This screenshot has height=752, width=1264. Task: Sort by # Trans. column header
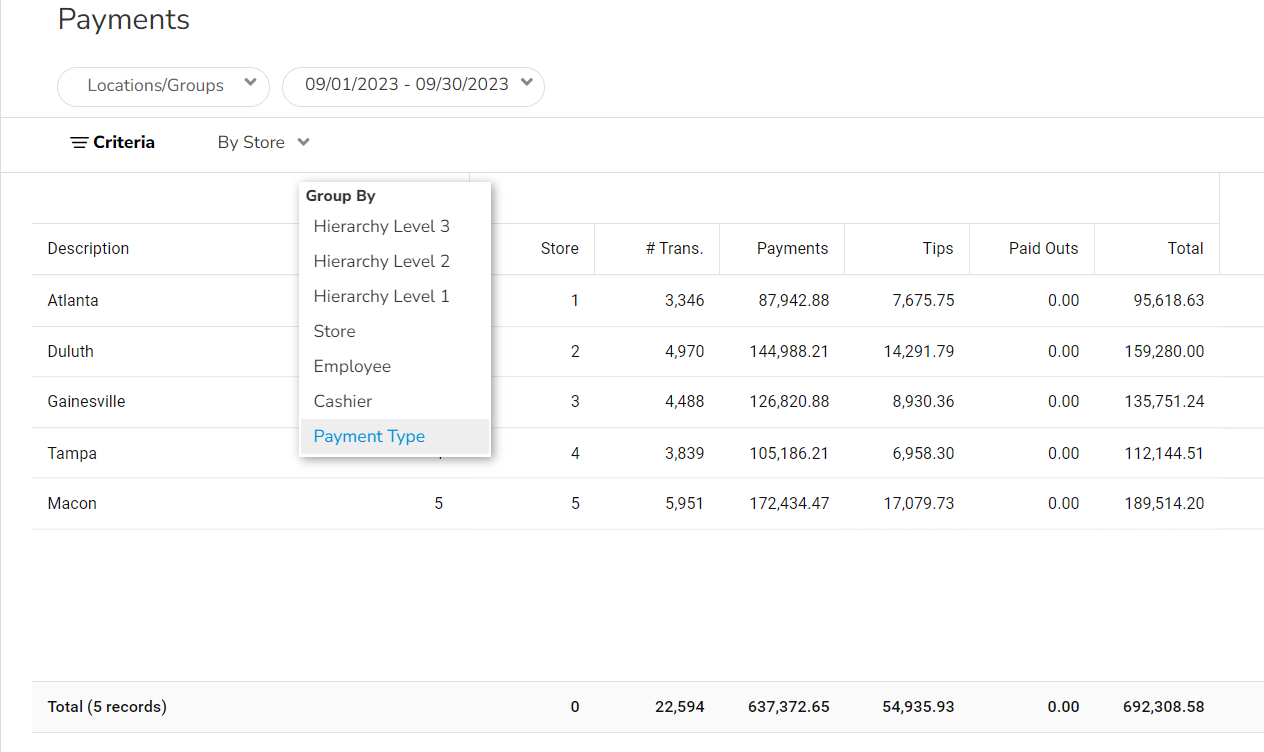click(674, 249)
